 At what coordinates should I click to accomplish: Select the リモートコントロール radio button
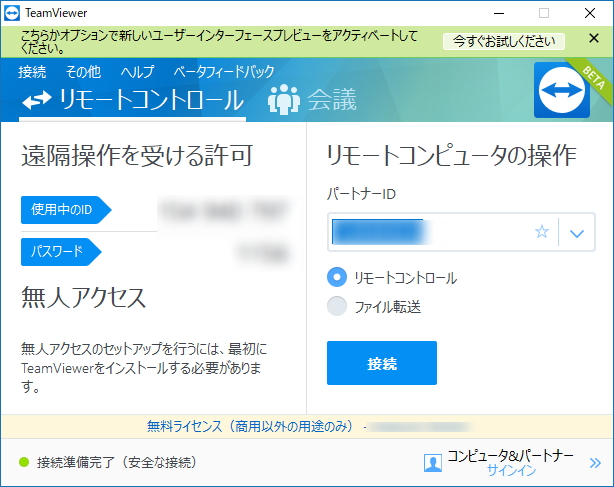[x=337, y=277]
